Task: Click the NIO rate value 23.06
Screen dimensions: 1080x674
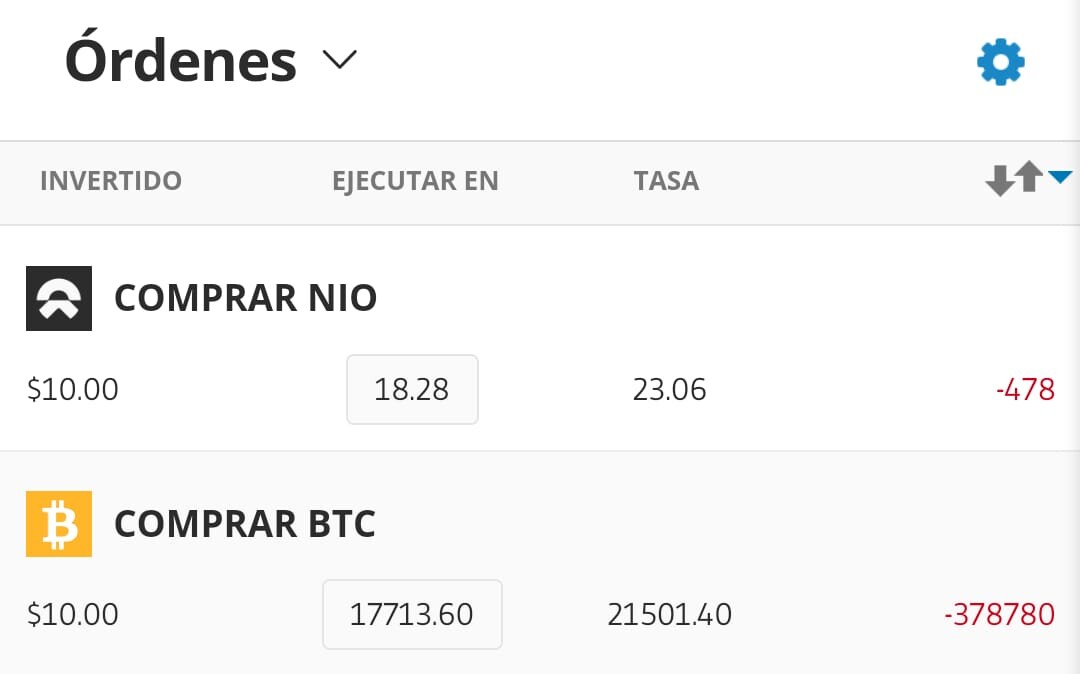Action: (x=669, y=390)
